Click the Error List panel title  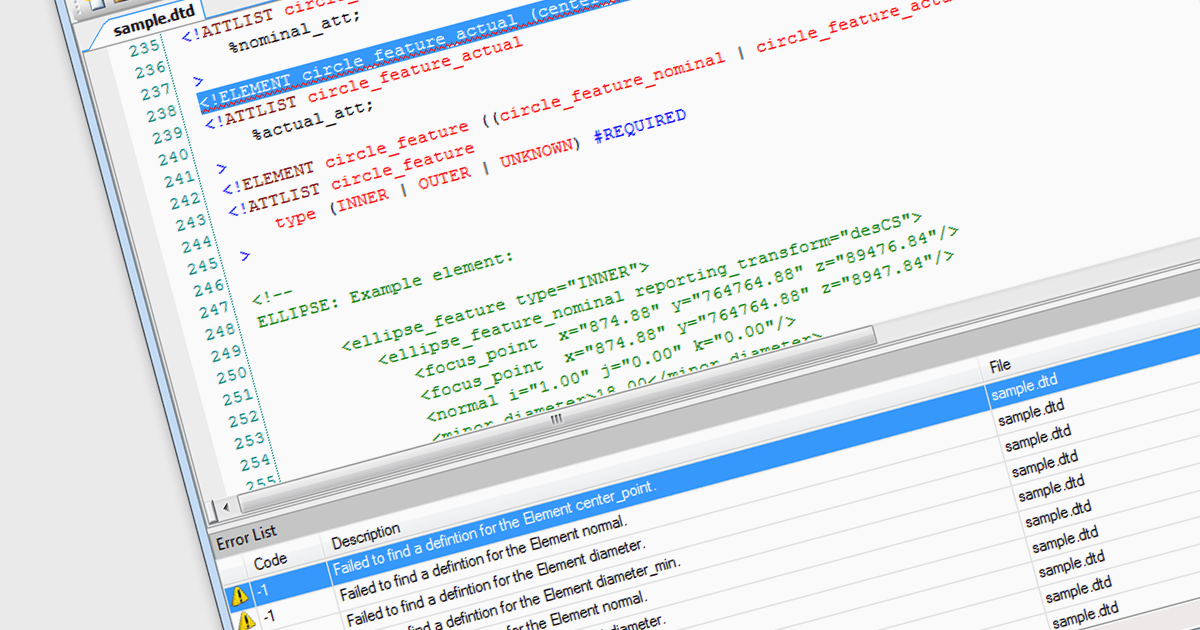pos(246,533)
